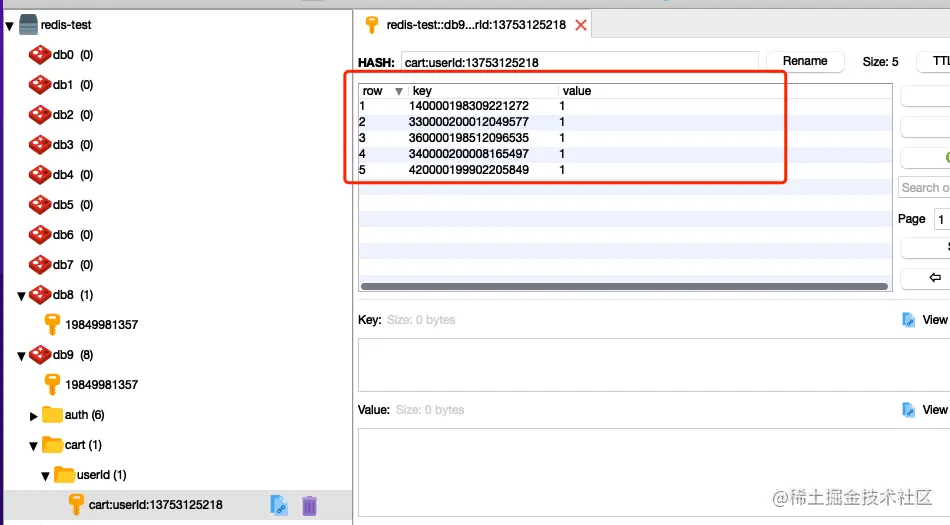Click the View icon beside the Value field
This screenshot has width=950, height=525.
pos(908,410)
